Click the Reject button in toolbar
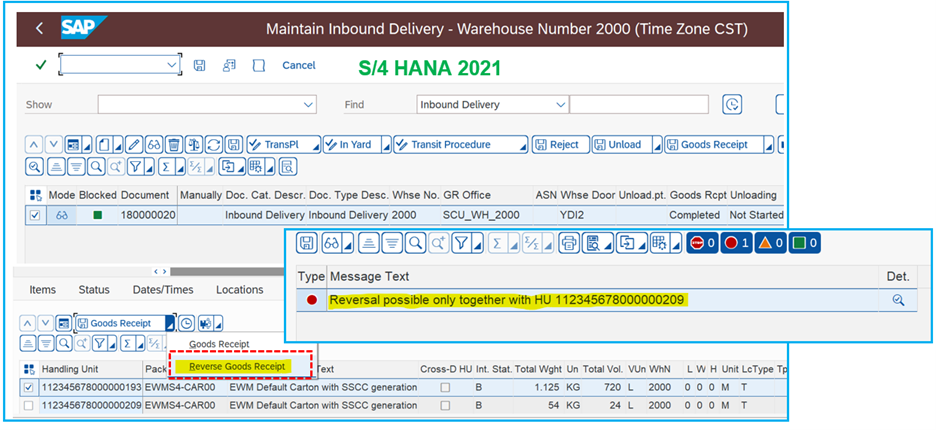Screen dimensions: 936x430 (557, 145)
